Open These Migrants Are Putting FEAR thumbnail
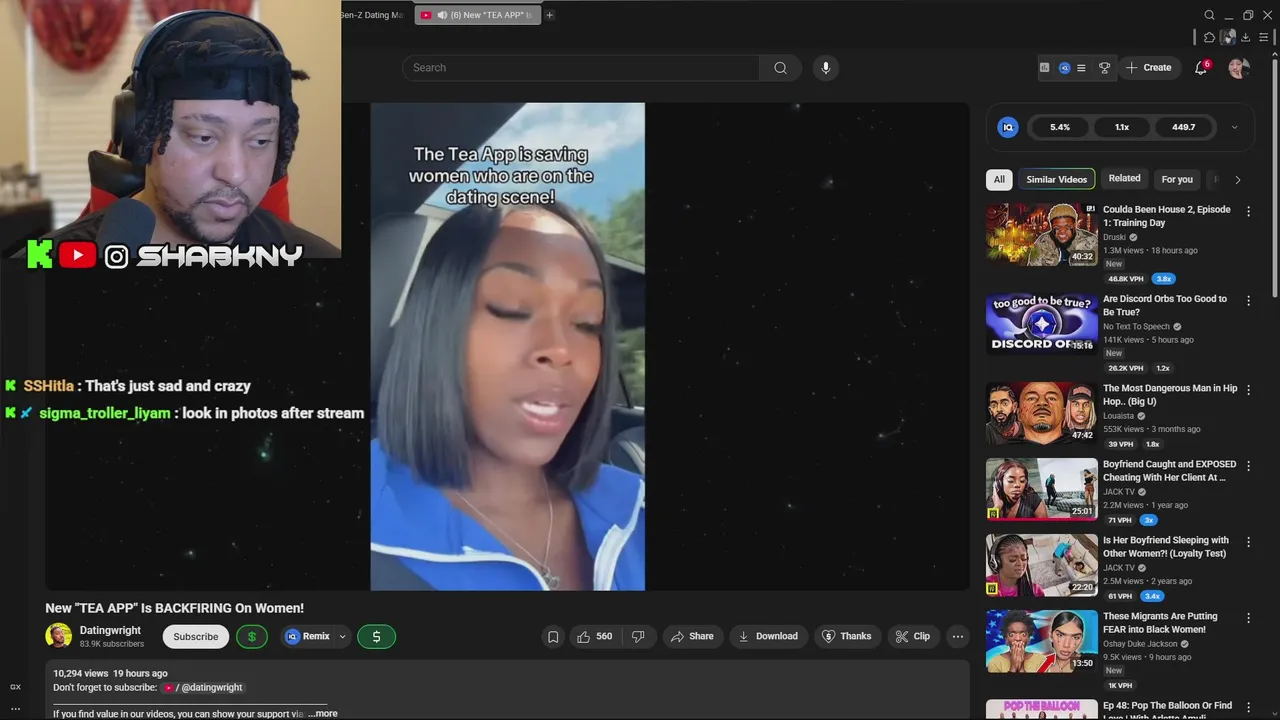The width and height of the screenshot is (1280, 720). pos(1042,641)
